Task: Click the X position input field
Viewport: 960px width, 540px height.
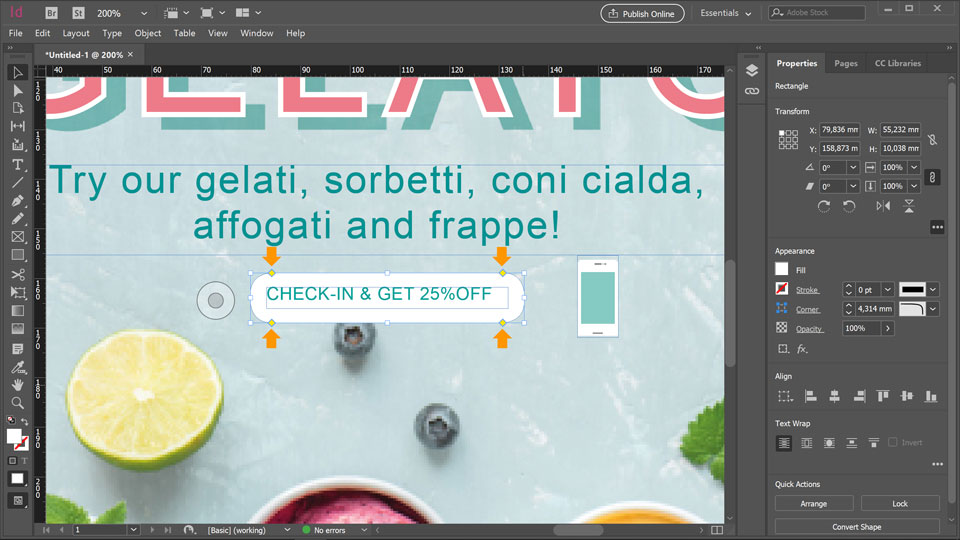Action: coord(840,130)
